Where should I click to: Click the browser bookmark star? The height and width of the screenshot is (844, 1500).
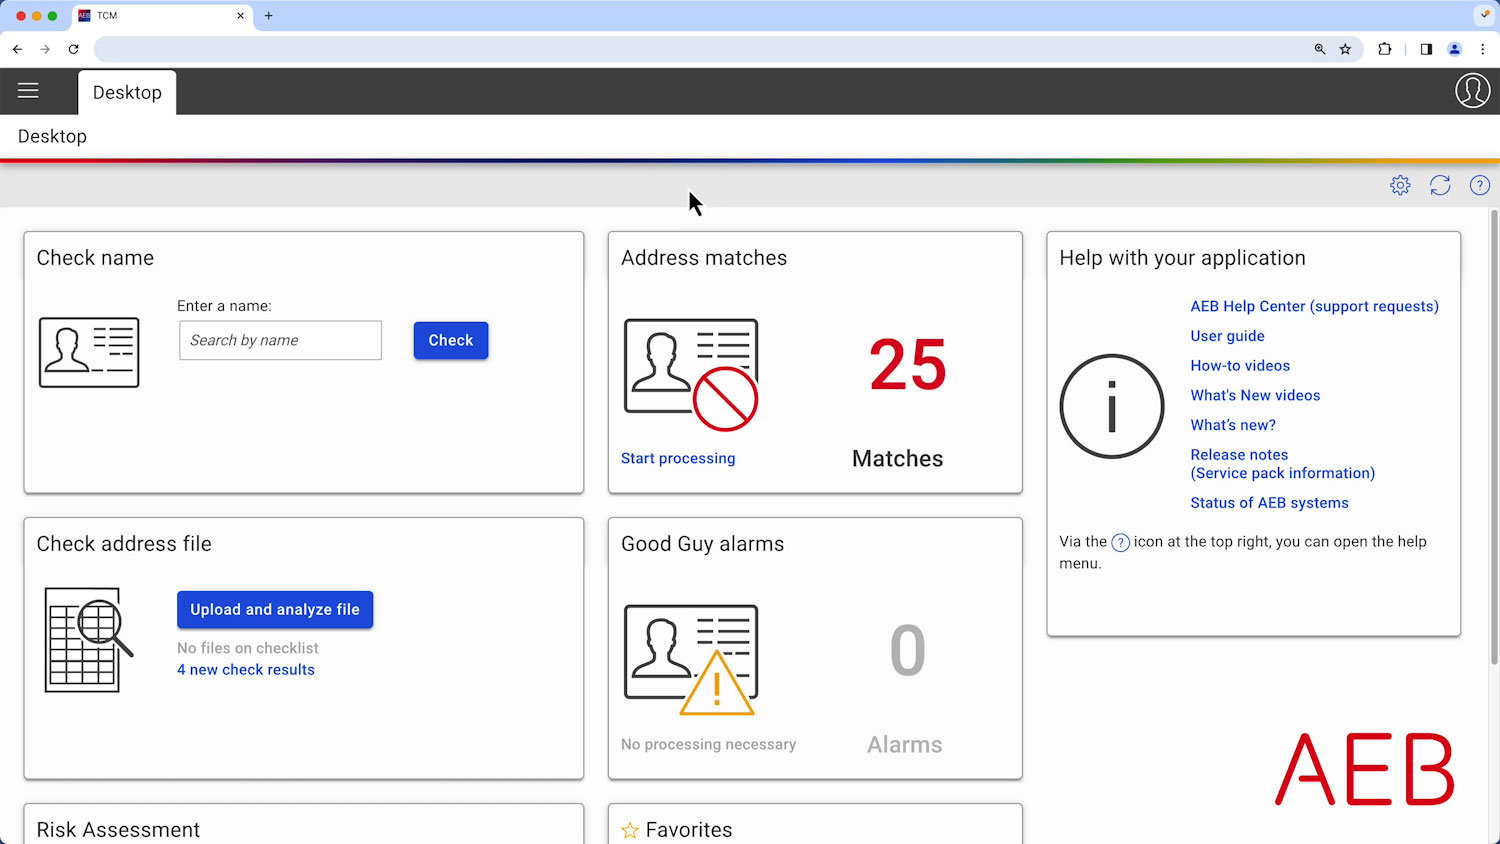pos(1344,49)
